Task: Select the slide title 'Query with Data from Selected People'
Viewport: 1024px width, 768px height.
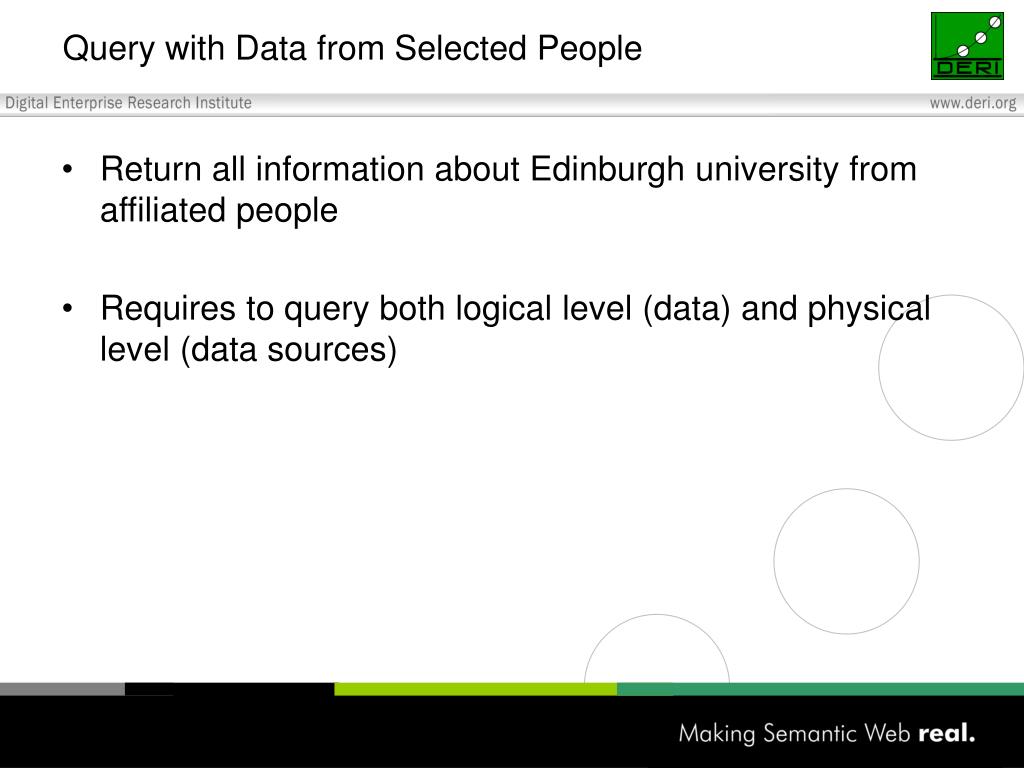Action: (352, 49)
